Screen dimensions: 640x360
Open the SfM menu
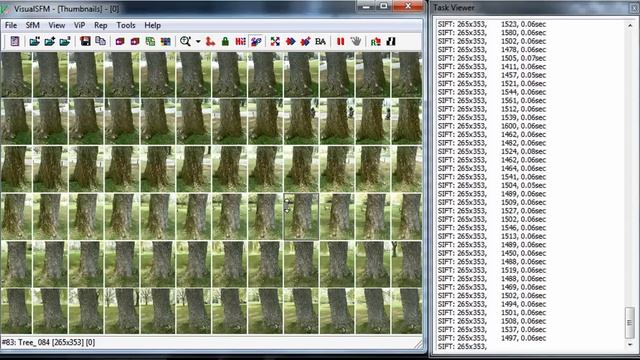pyautogui.click(x=33, y=25)
